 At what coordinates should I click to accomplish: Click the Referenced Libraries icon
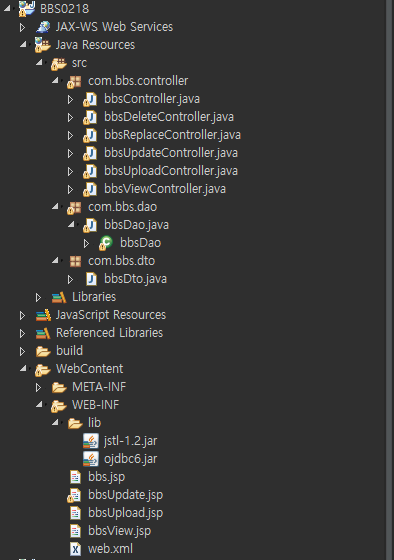pos(43,333)
